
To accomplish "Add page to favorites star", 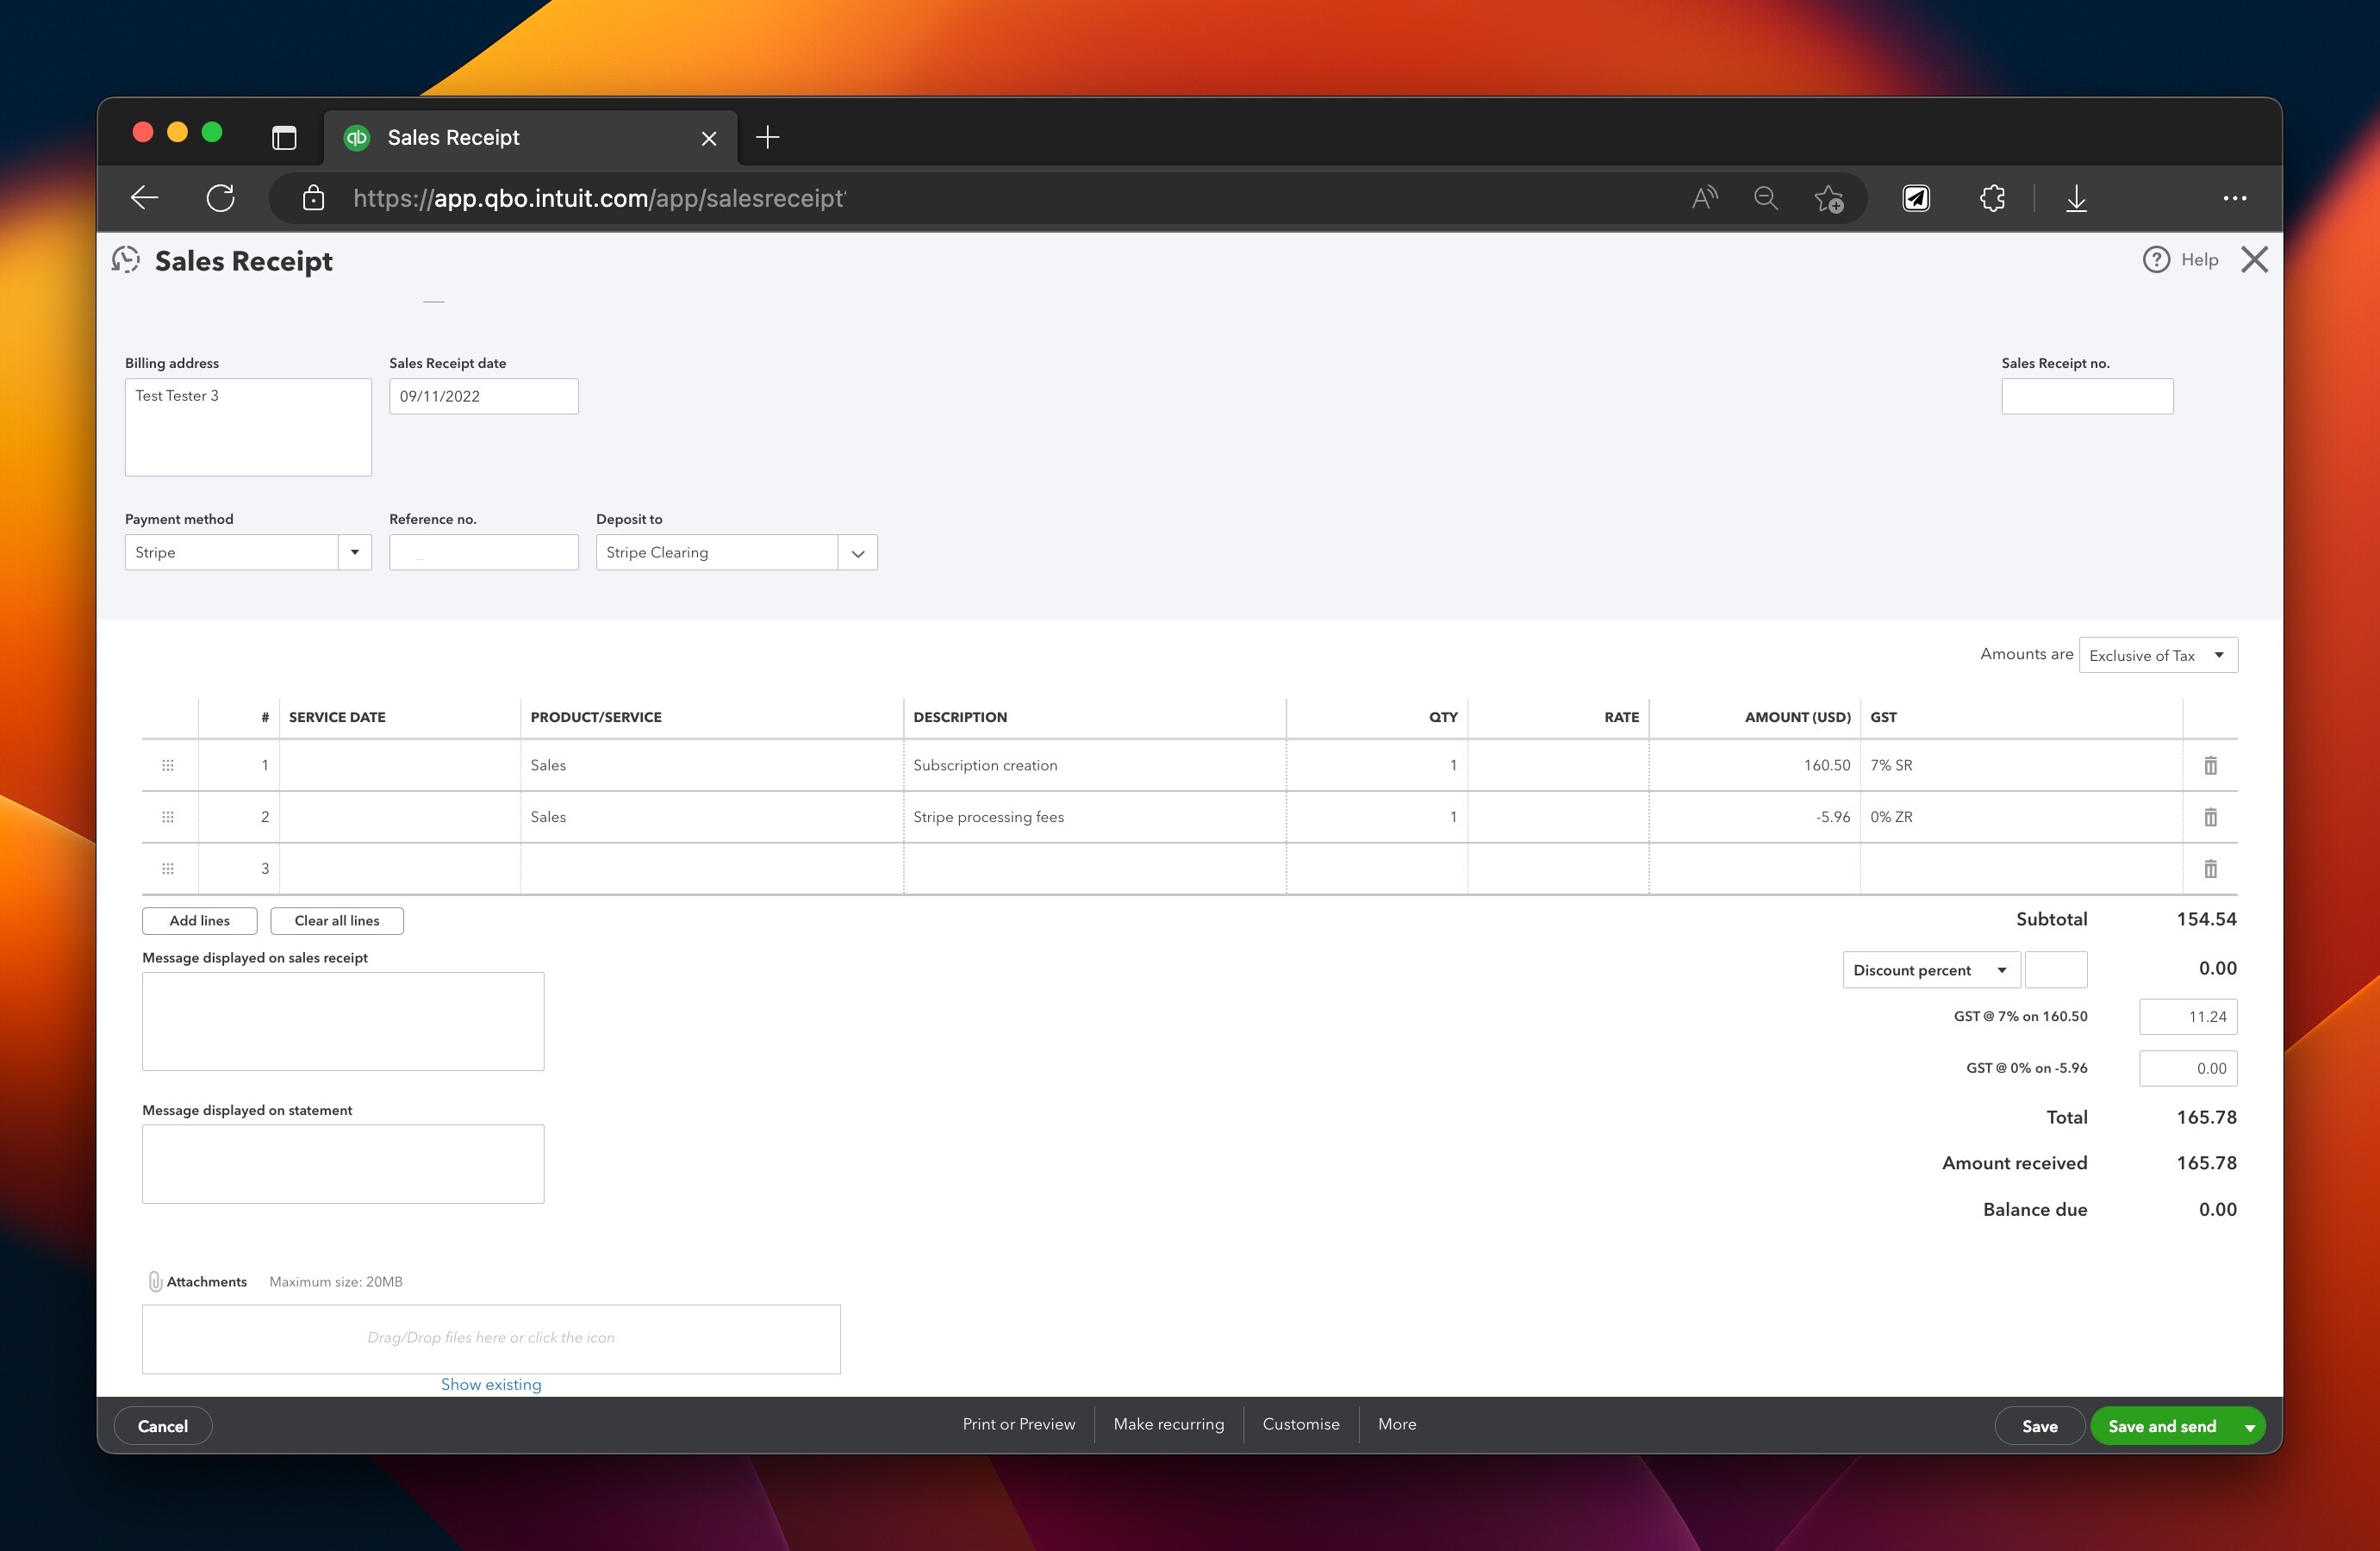I will coord(1829,199).
